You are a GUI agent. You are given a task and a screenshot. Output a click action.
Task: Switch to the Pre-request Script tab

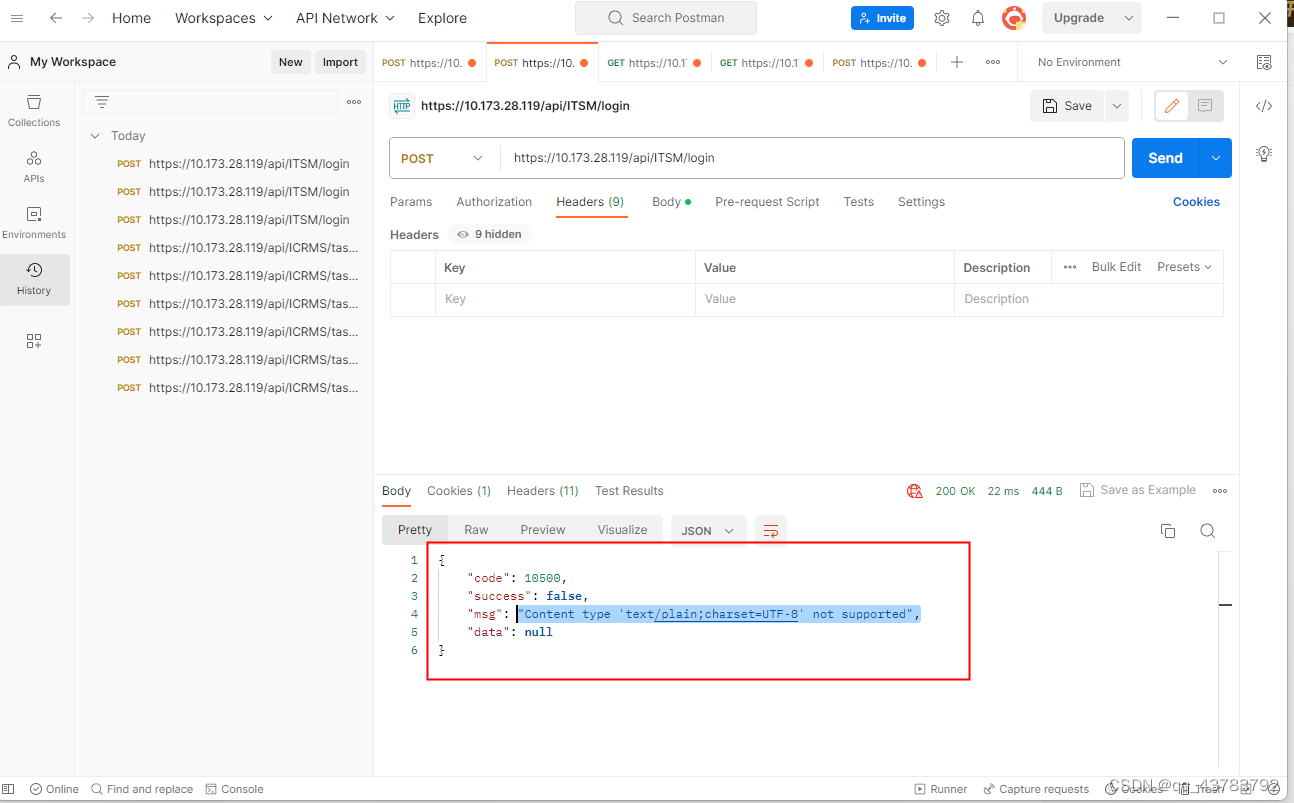pos(767,201)
